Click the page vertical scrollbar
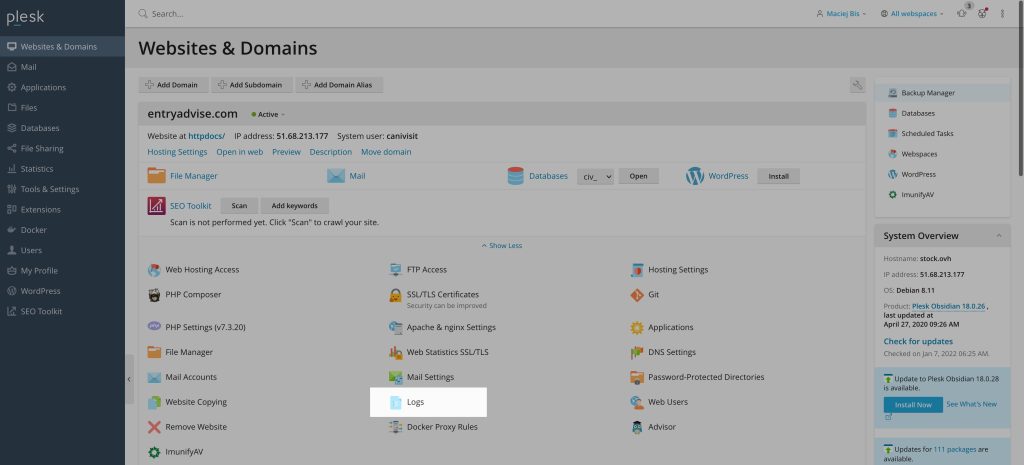This screenshot has width=1024, height=465. [x=1020, y=88]
